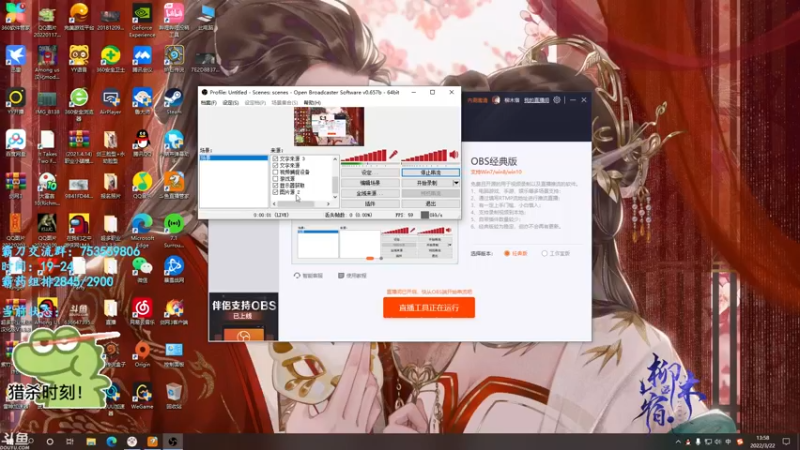Select the 工作室版 radio option
This screenshot has width=800, height=450.
544,253
